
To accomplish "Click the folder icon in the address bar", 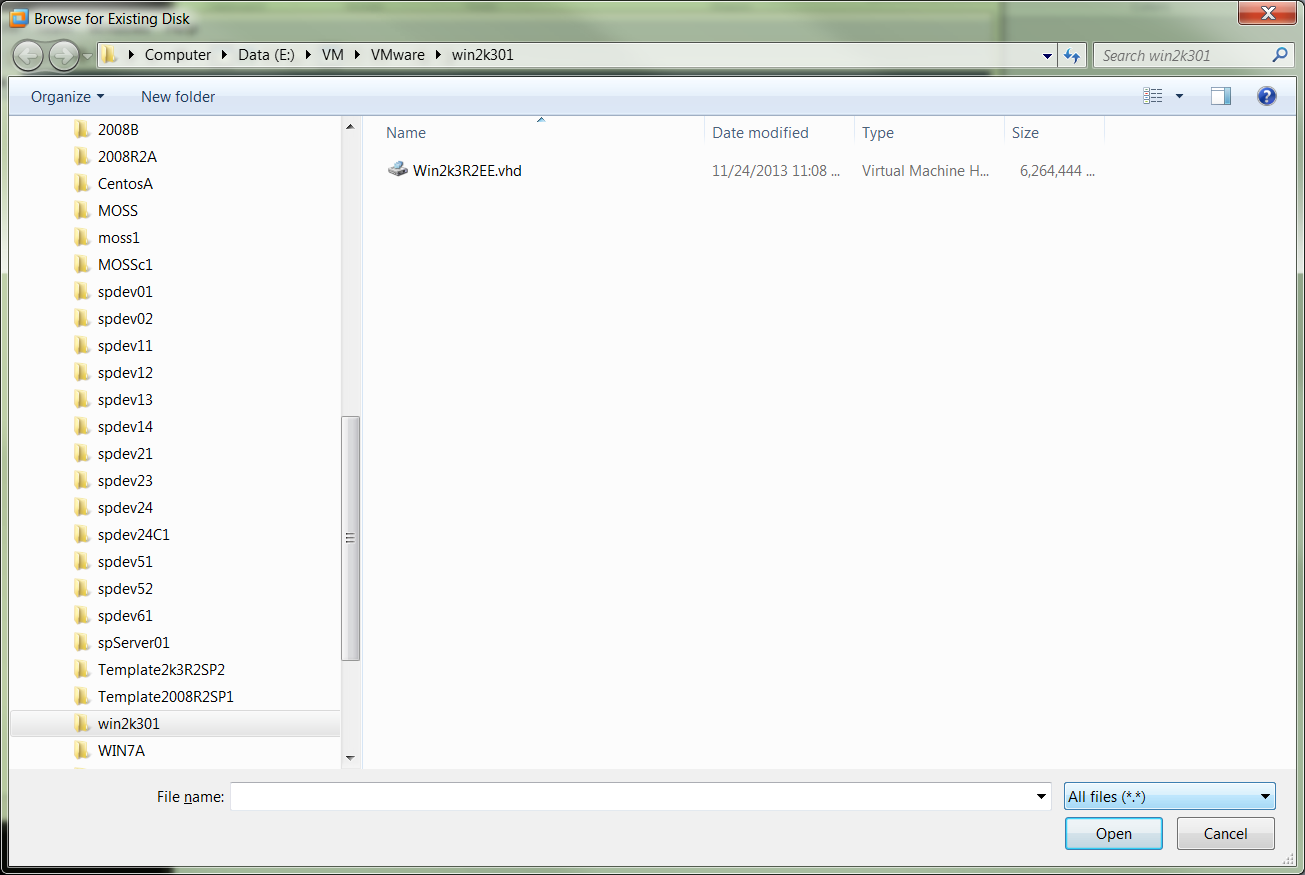I will pyautogui.click(x=111, y=55).
